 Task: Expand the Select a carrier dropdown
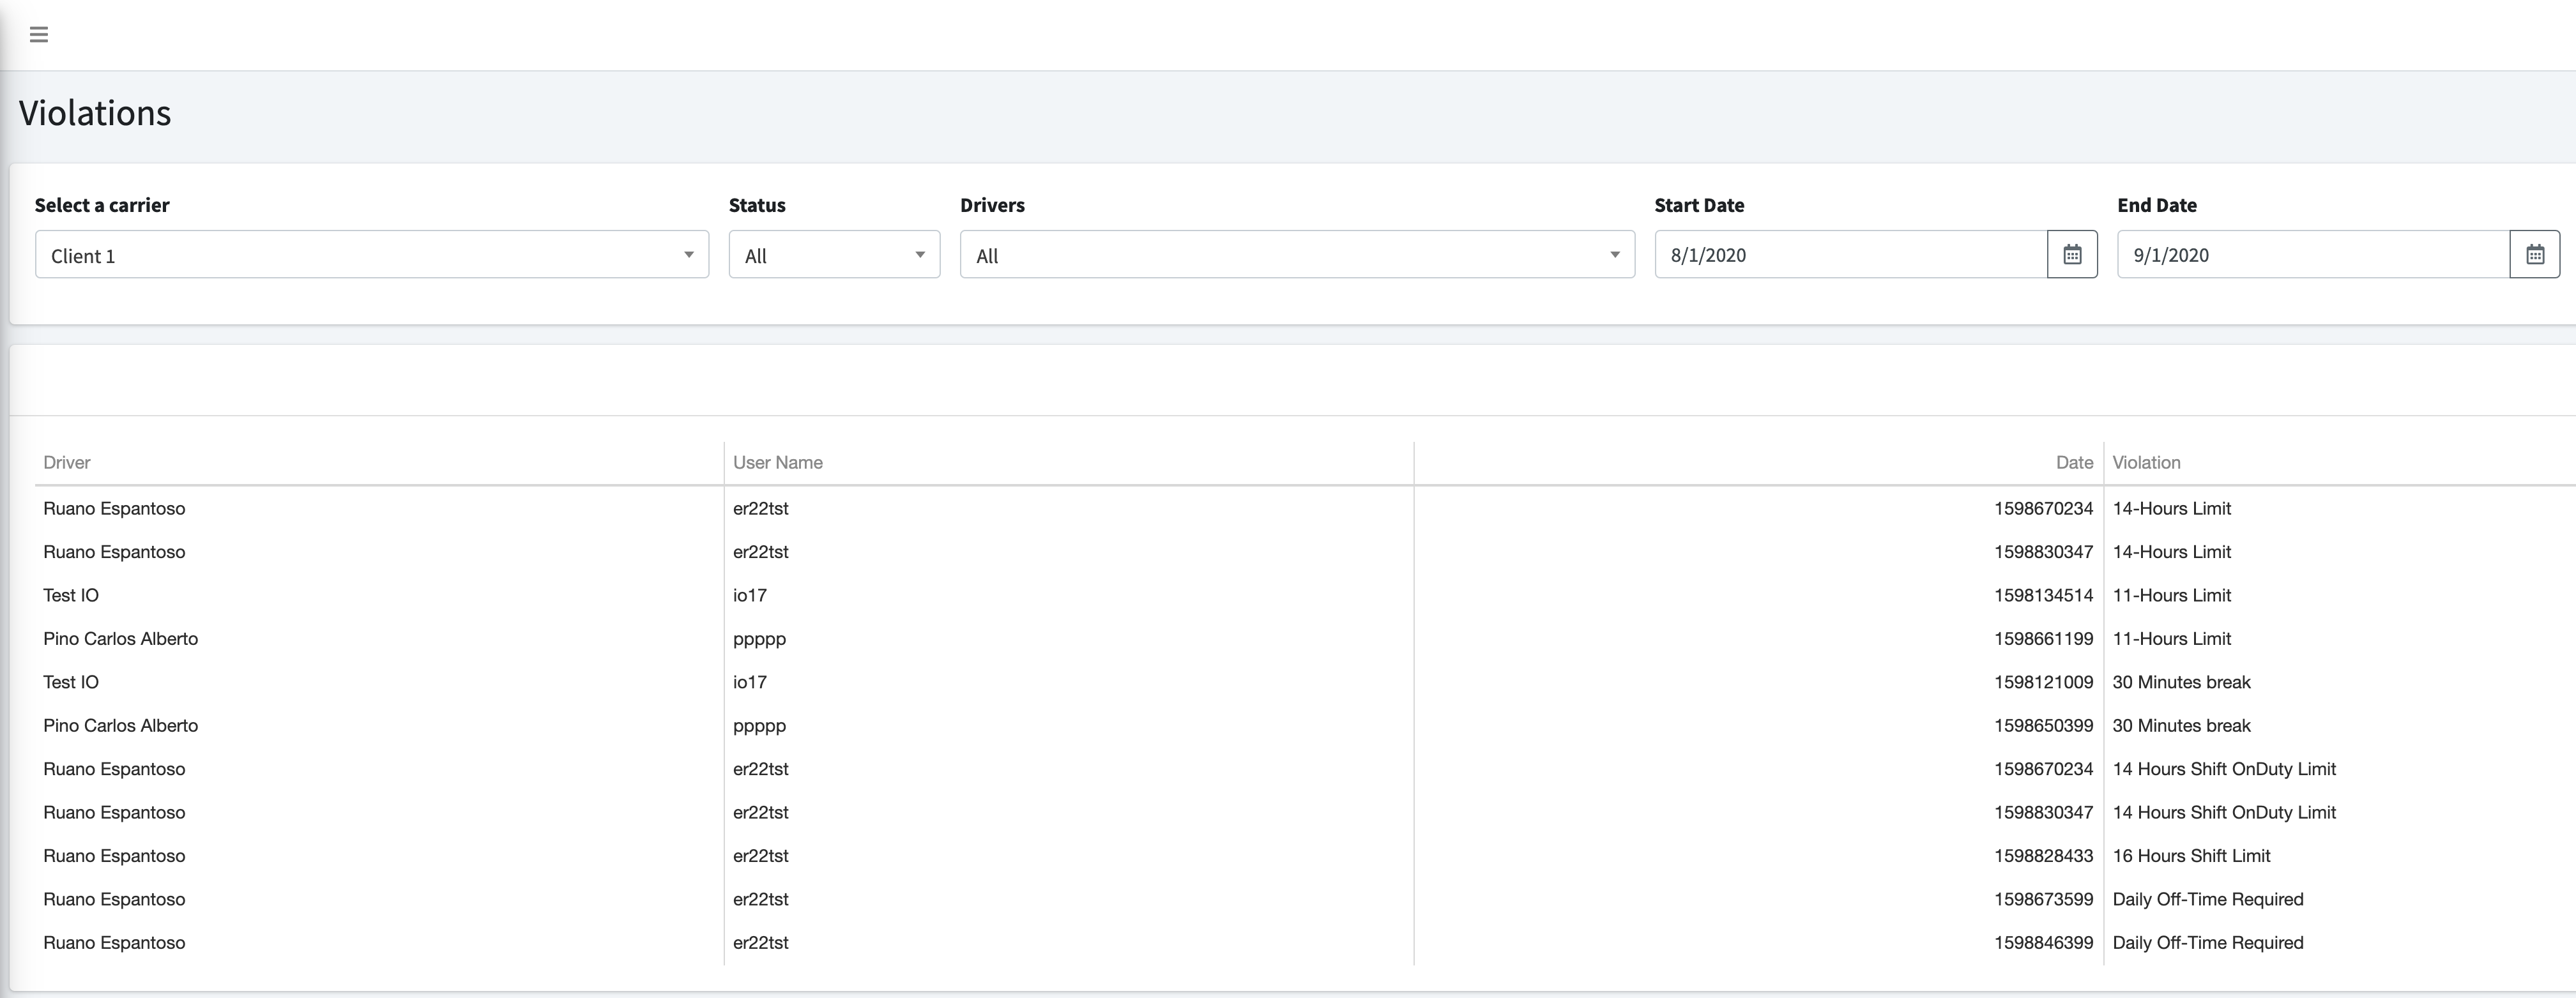(372, 254)
